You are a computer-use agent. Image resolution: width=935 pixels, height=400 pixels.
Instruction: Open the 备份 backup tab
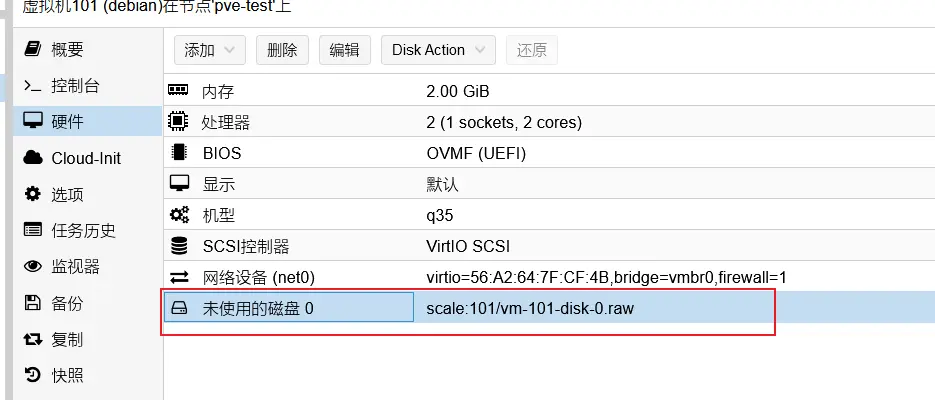coord(67,303)
